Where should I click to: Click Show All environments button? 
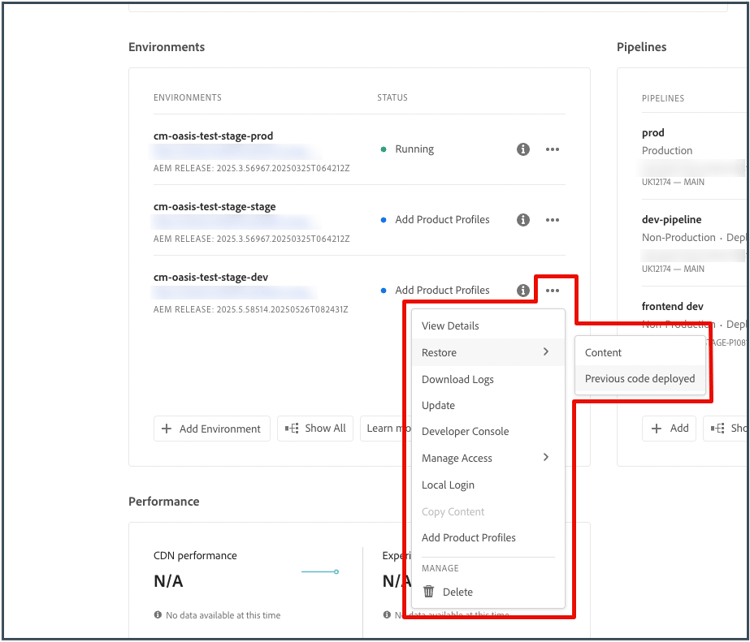[315, 429]
